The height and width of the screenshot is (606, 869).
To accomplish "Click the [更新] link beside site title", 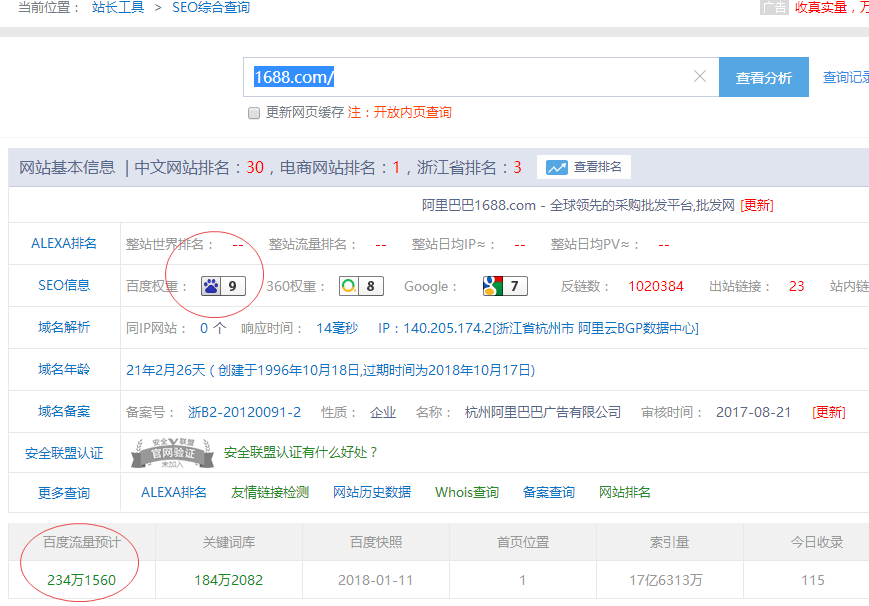I will point(756,205).
